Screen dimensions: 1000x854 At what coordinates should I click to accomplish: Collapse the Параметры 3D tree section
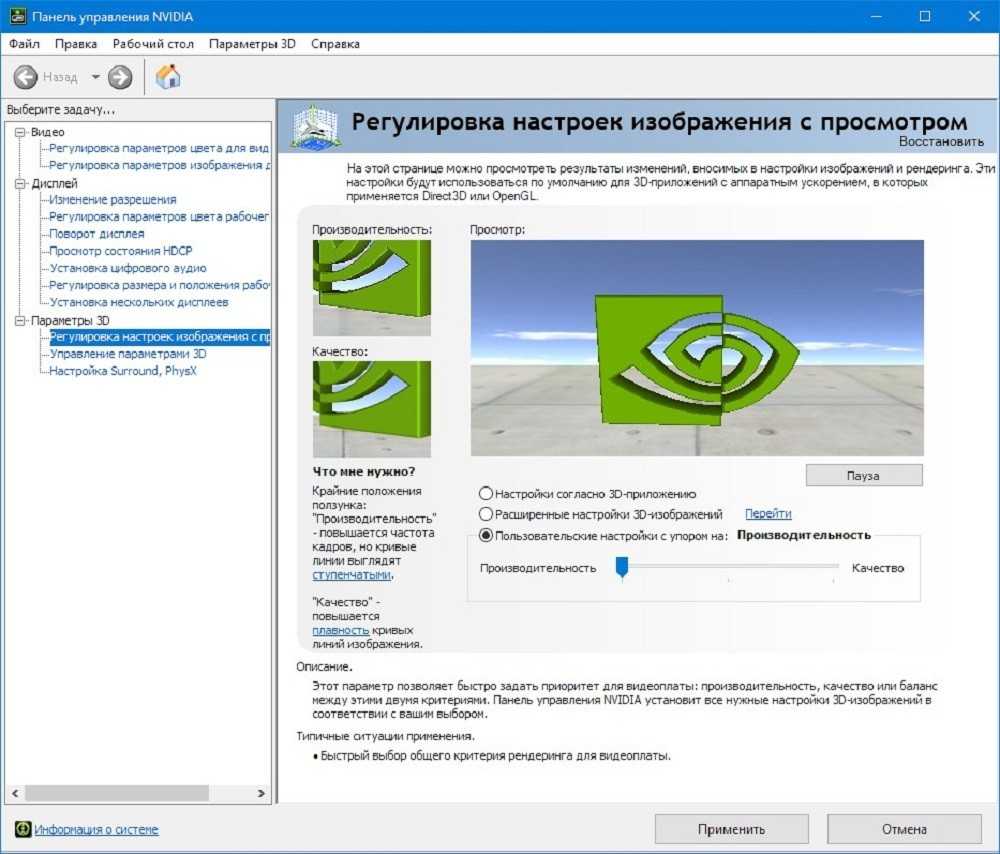(x=21, y=321)
